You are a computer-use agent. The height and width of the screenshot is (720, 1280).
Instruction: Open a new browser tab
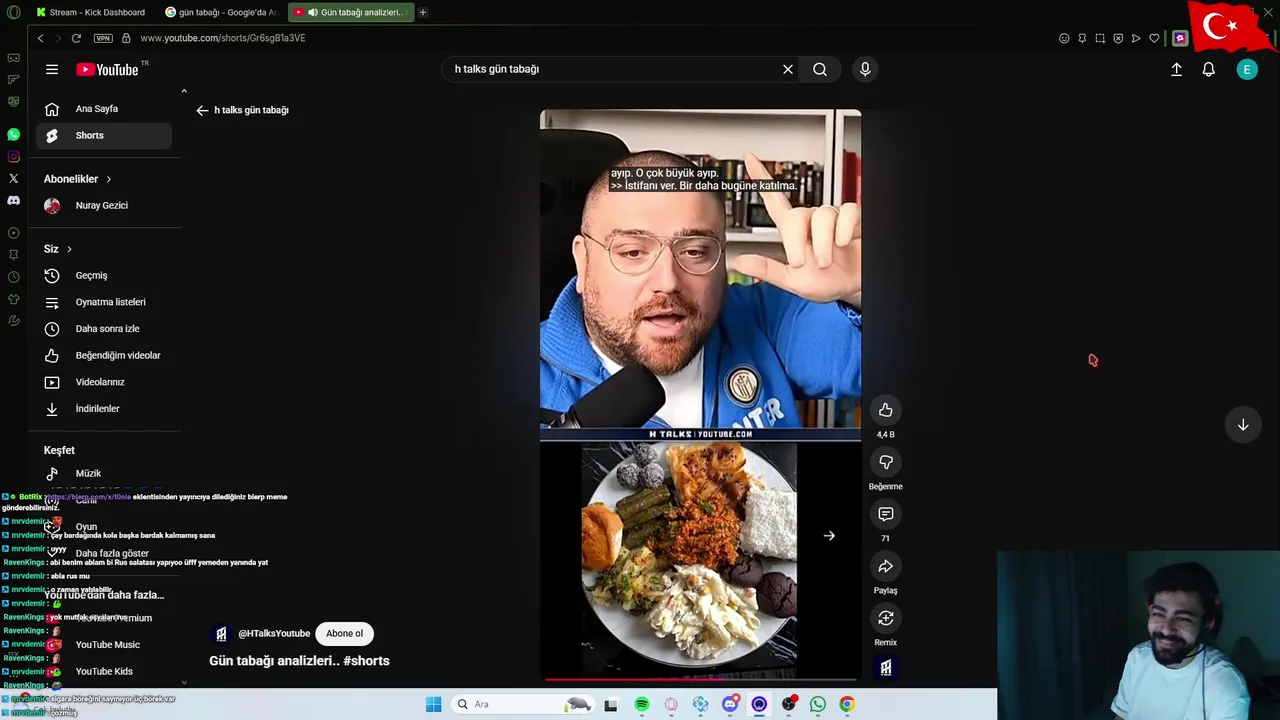(423, 12)
